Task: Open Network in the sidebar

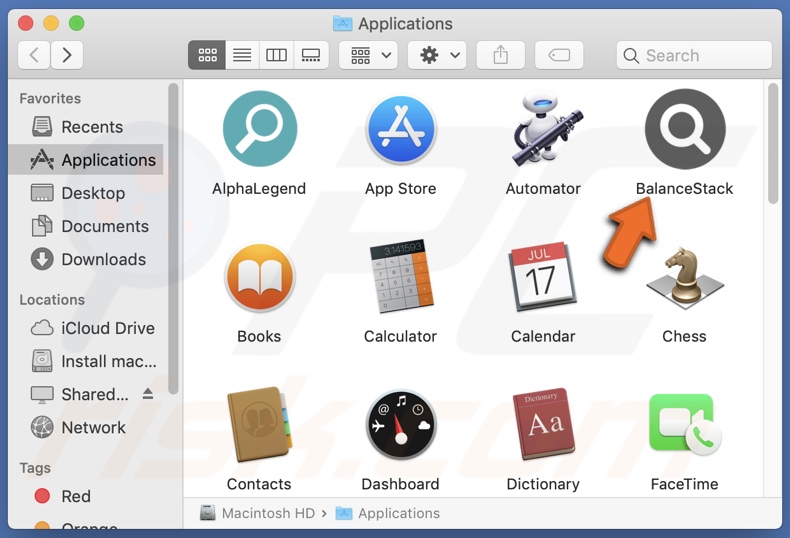Action: (85, 428)
